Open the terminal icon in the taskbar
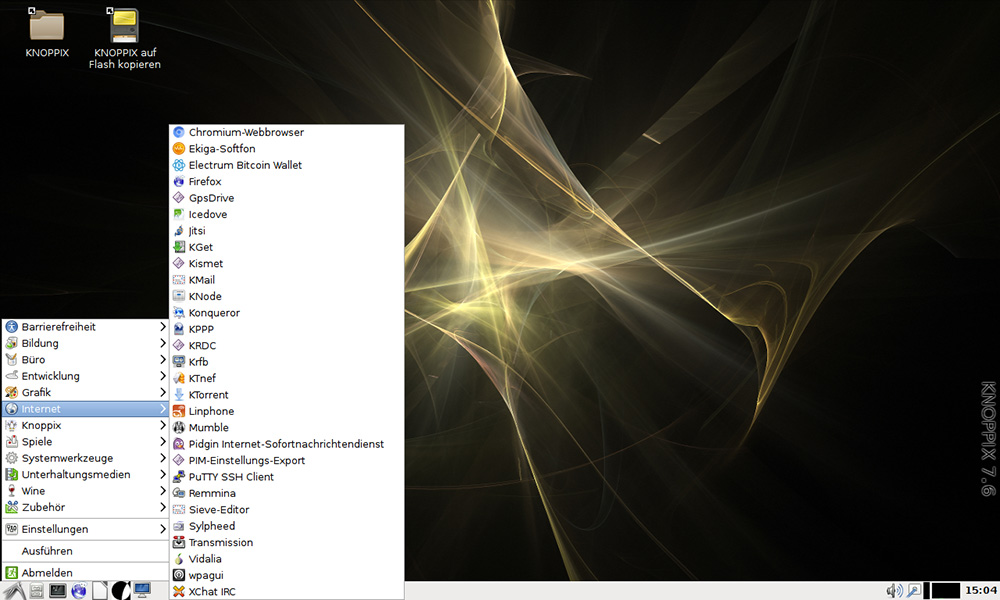The width and height of the screenshot is (1000, 600). (x=58, y=591)
